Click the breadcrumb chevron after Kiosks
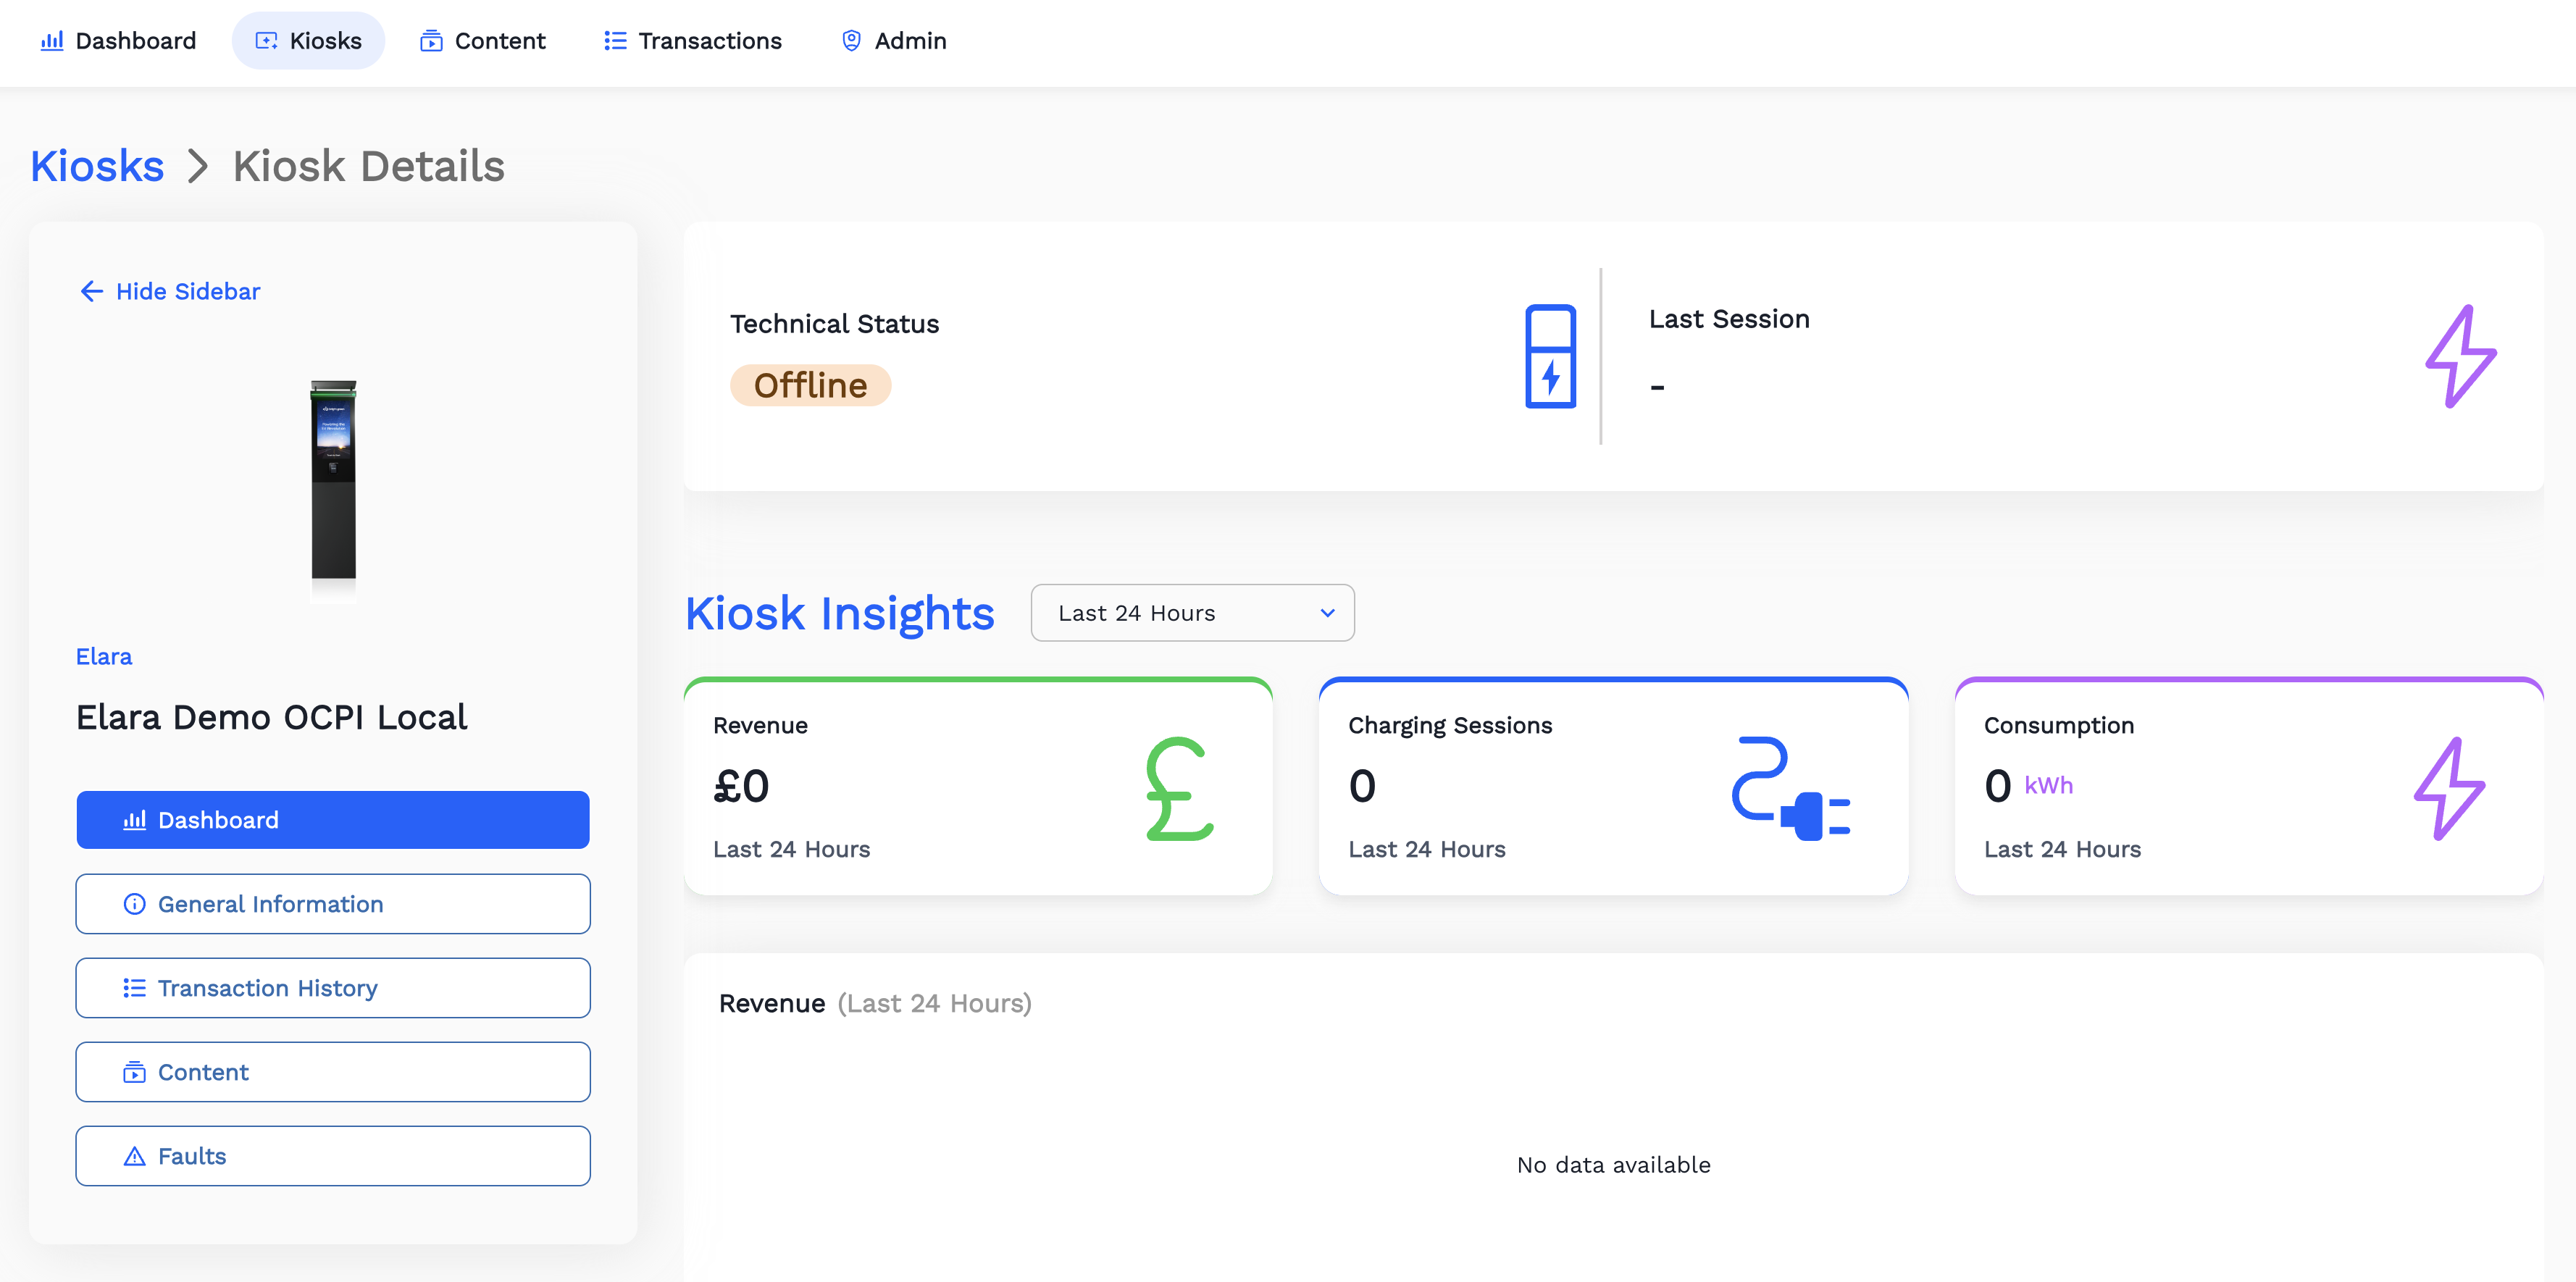This screenshot has width=2576, height=1282. coord(198,166)
